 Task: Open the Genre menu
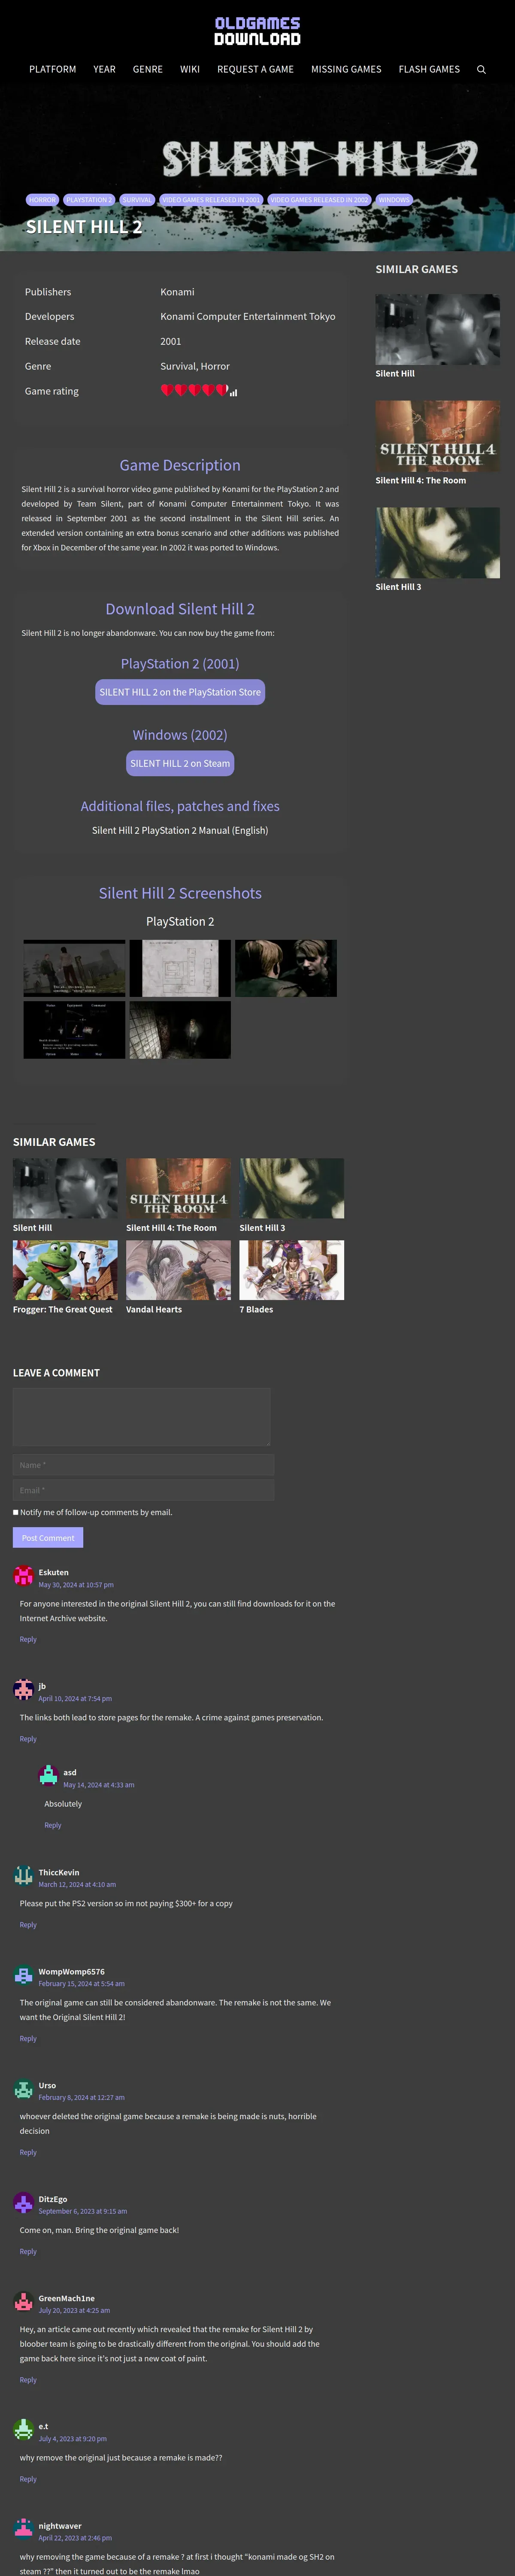[148, 69]
